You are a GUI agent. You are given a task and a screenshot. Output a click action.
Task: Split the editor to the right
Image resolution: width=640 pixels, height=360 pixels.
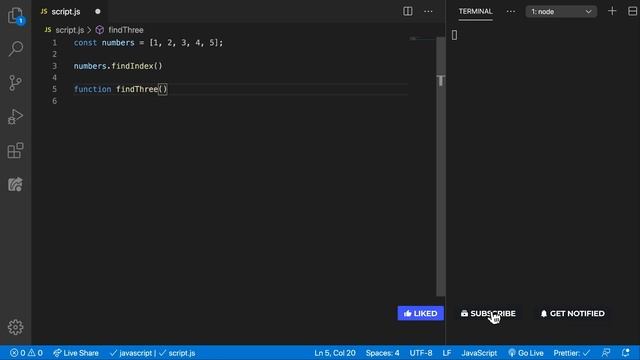pyautogui.click(x=407, y=11)
